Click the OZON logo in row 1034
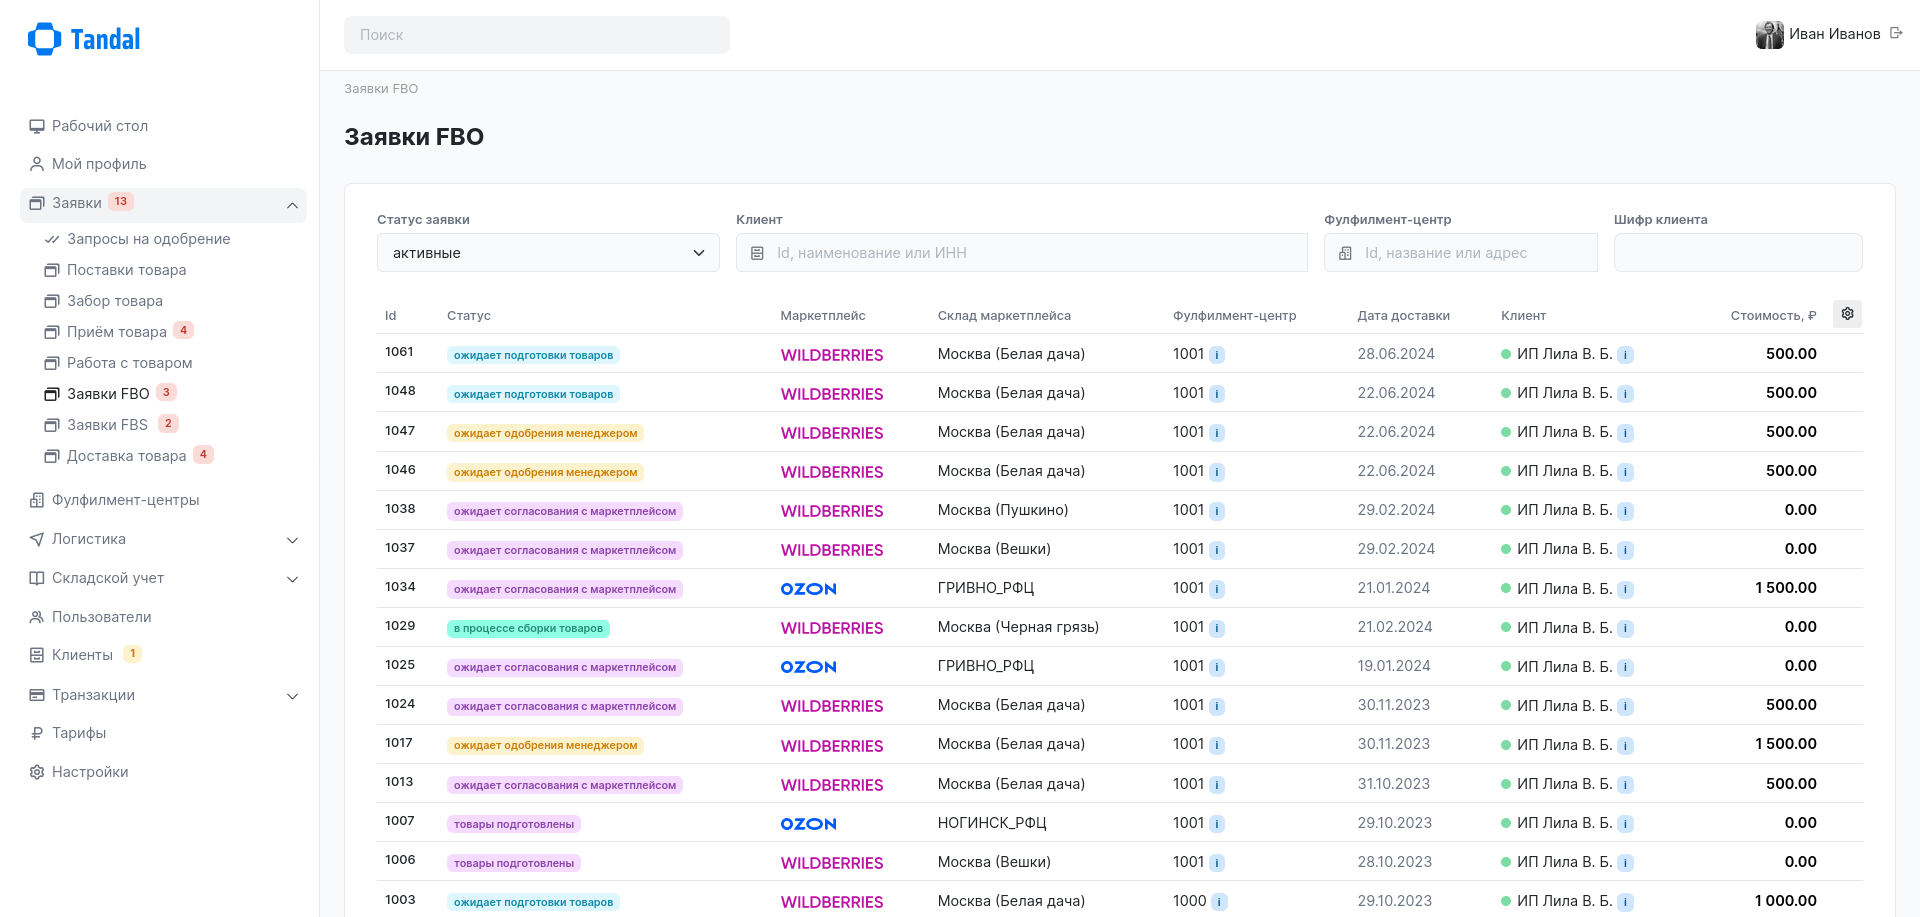 coord(808,589)
